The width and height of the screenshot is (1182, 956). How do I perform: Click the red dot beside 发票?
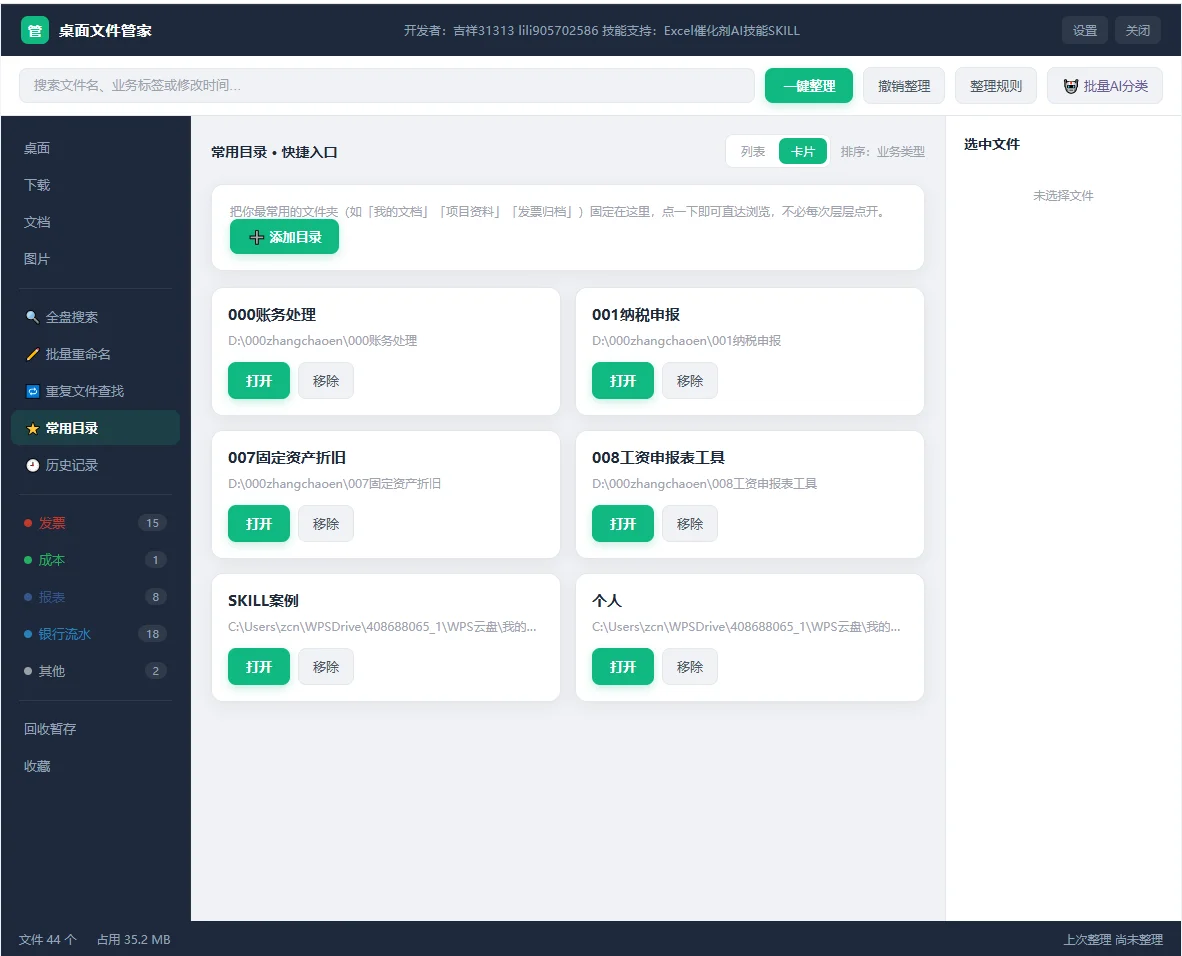tap(28, 522)
